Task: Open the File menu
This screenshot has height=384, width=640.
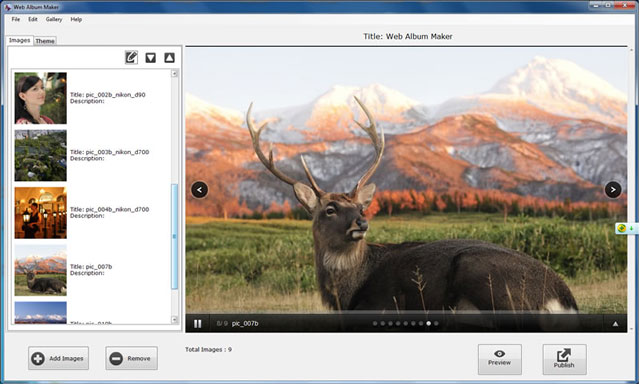Action: click(16, 19)
